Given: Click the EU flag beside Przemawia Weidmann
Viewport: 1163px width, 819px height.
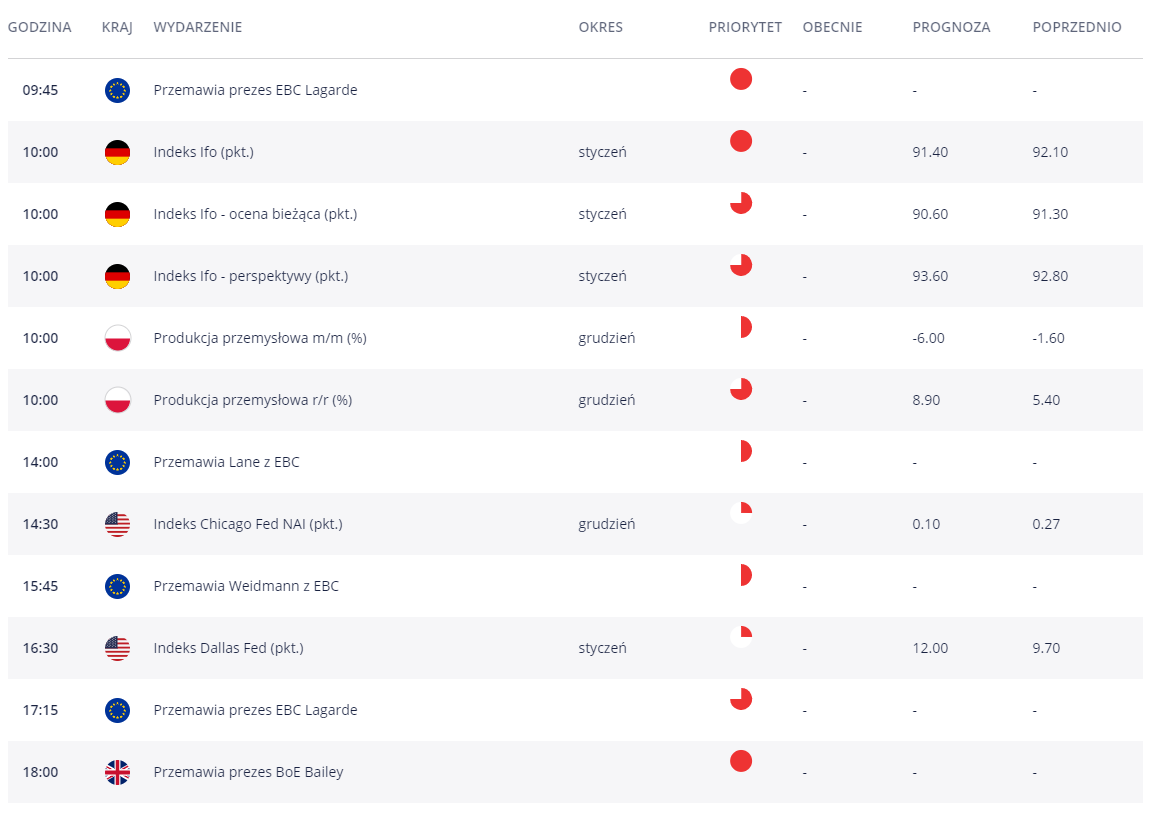Looking at the screenshot, I should click(x=117, y=586).
